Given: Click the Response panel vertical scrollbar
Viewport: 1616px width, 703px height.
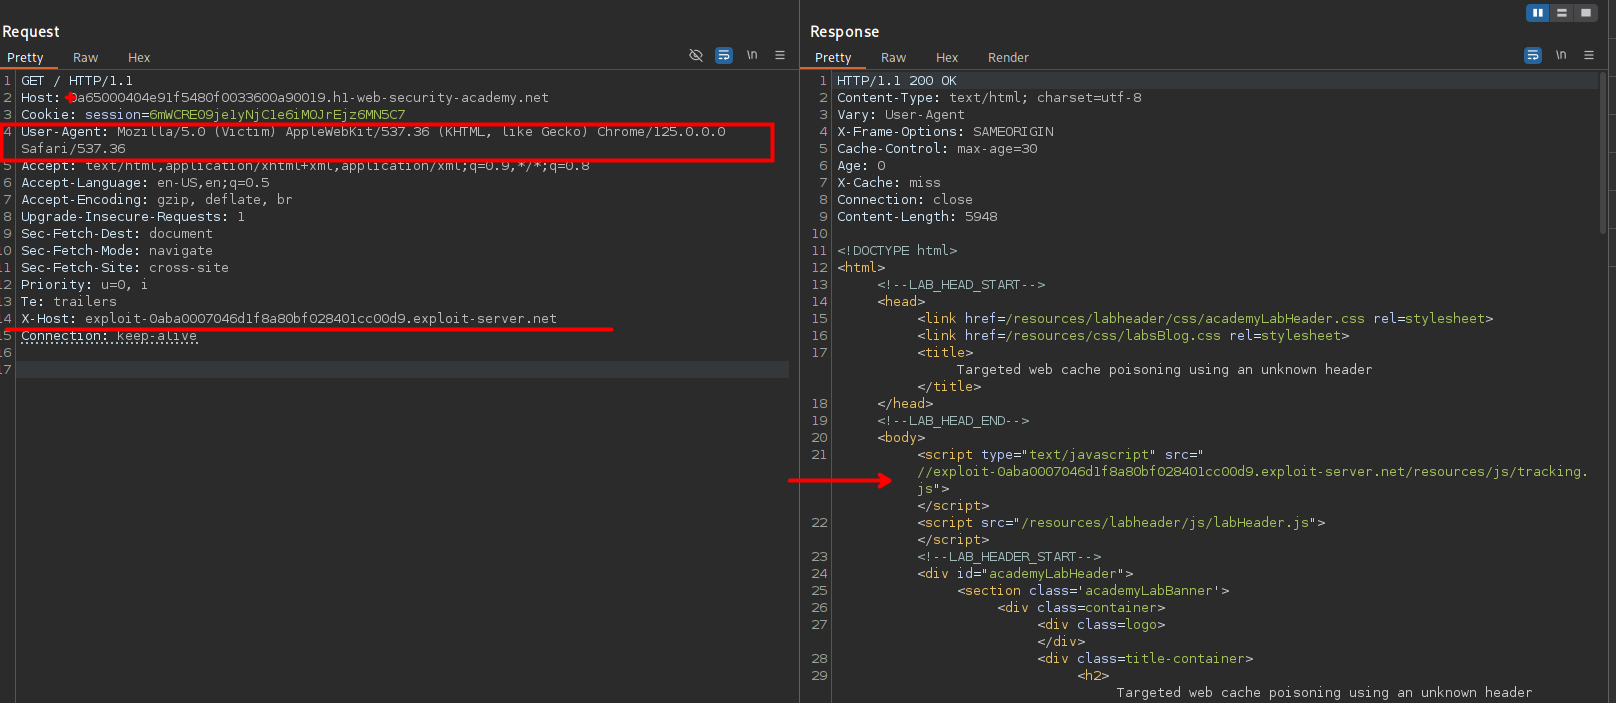Looking at the screenshot, I should pos(1603,152).
